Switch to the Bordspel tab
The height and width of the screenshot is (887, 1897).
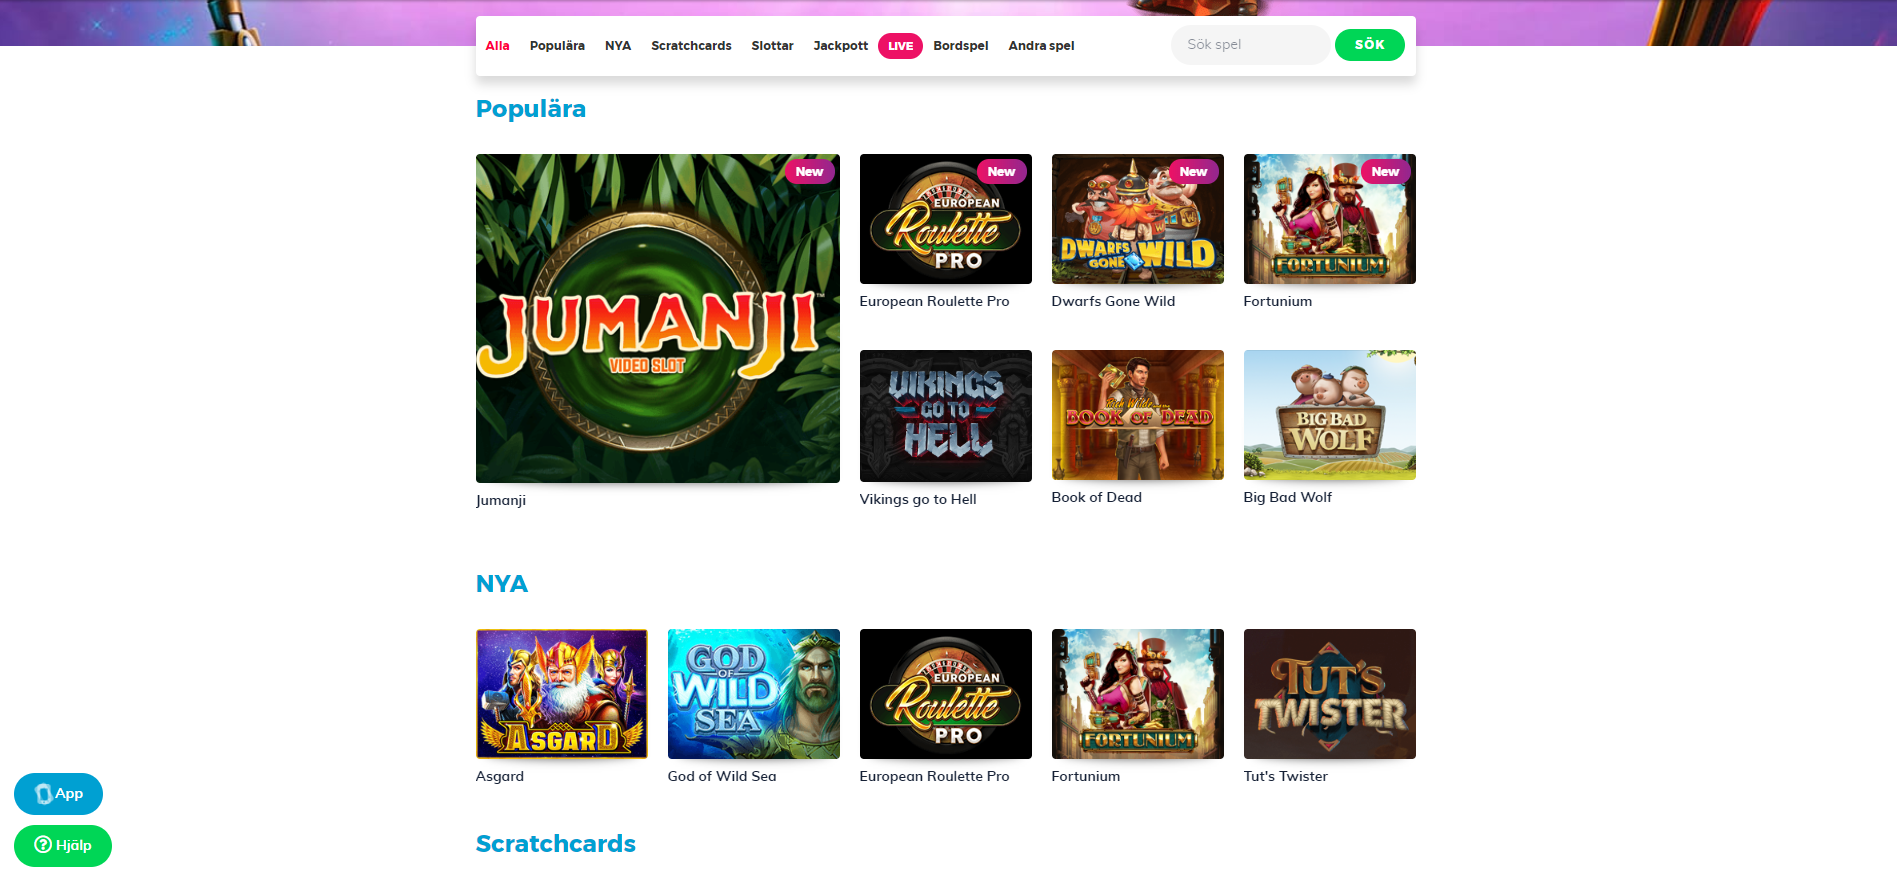pyautogui.click(x=960, y=46)
